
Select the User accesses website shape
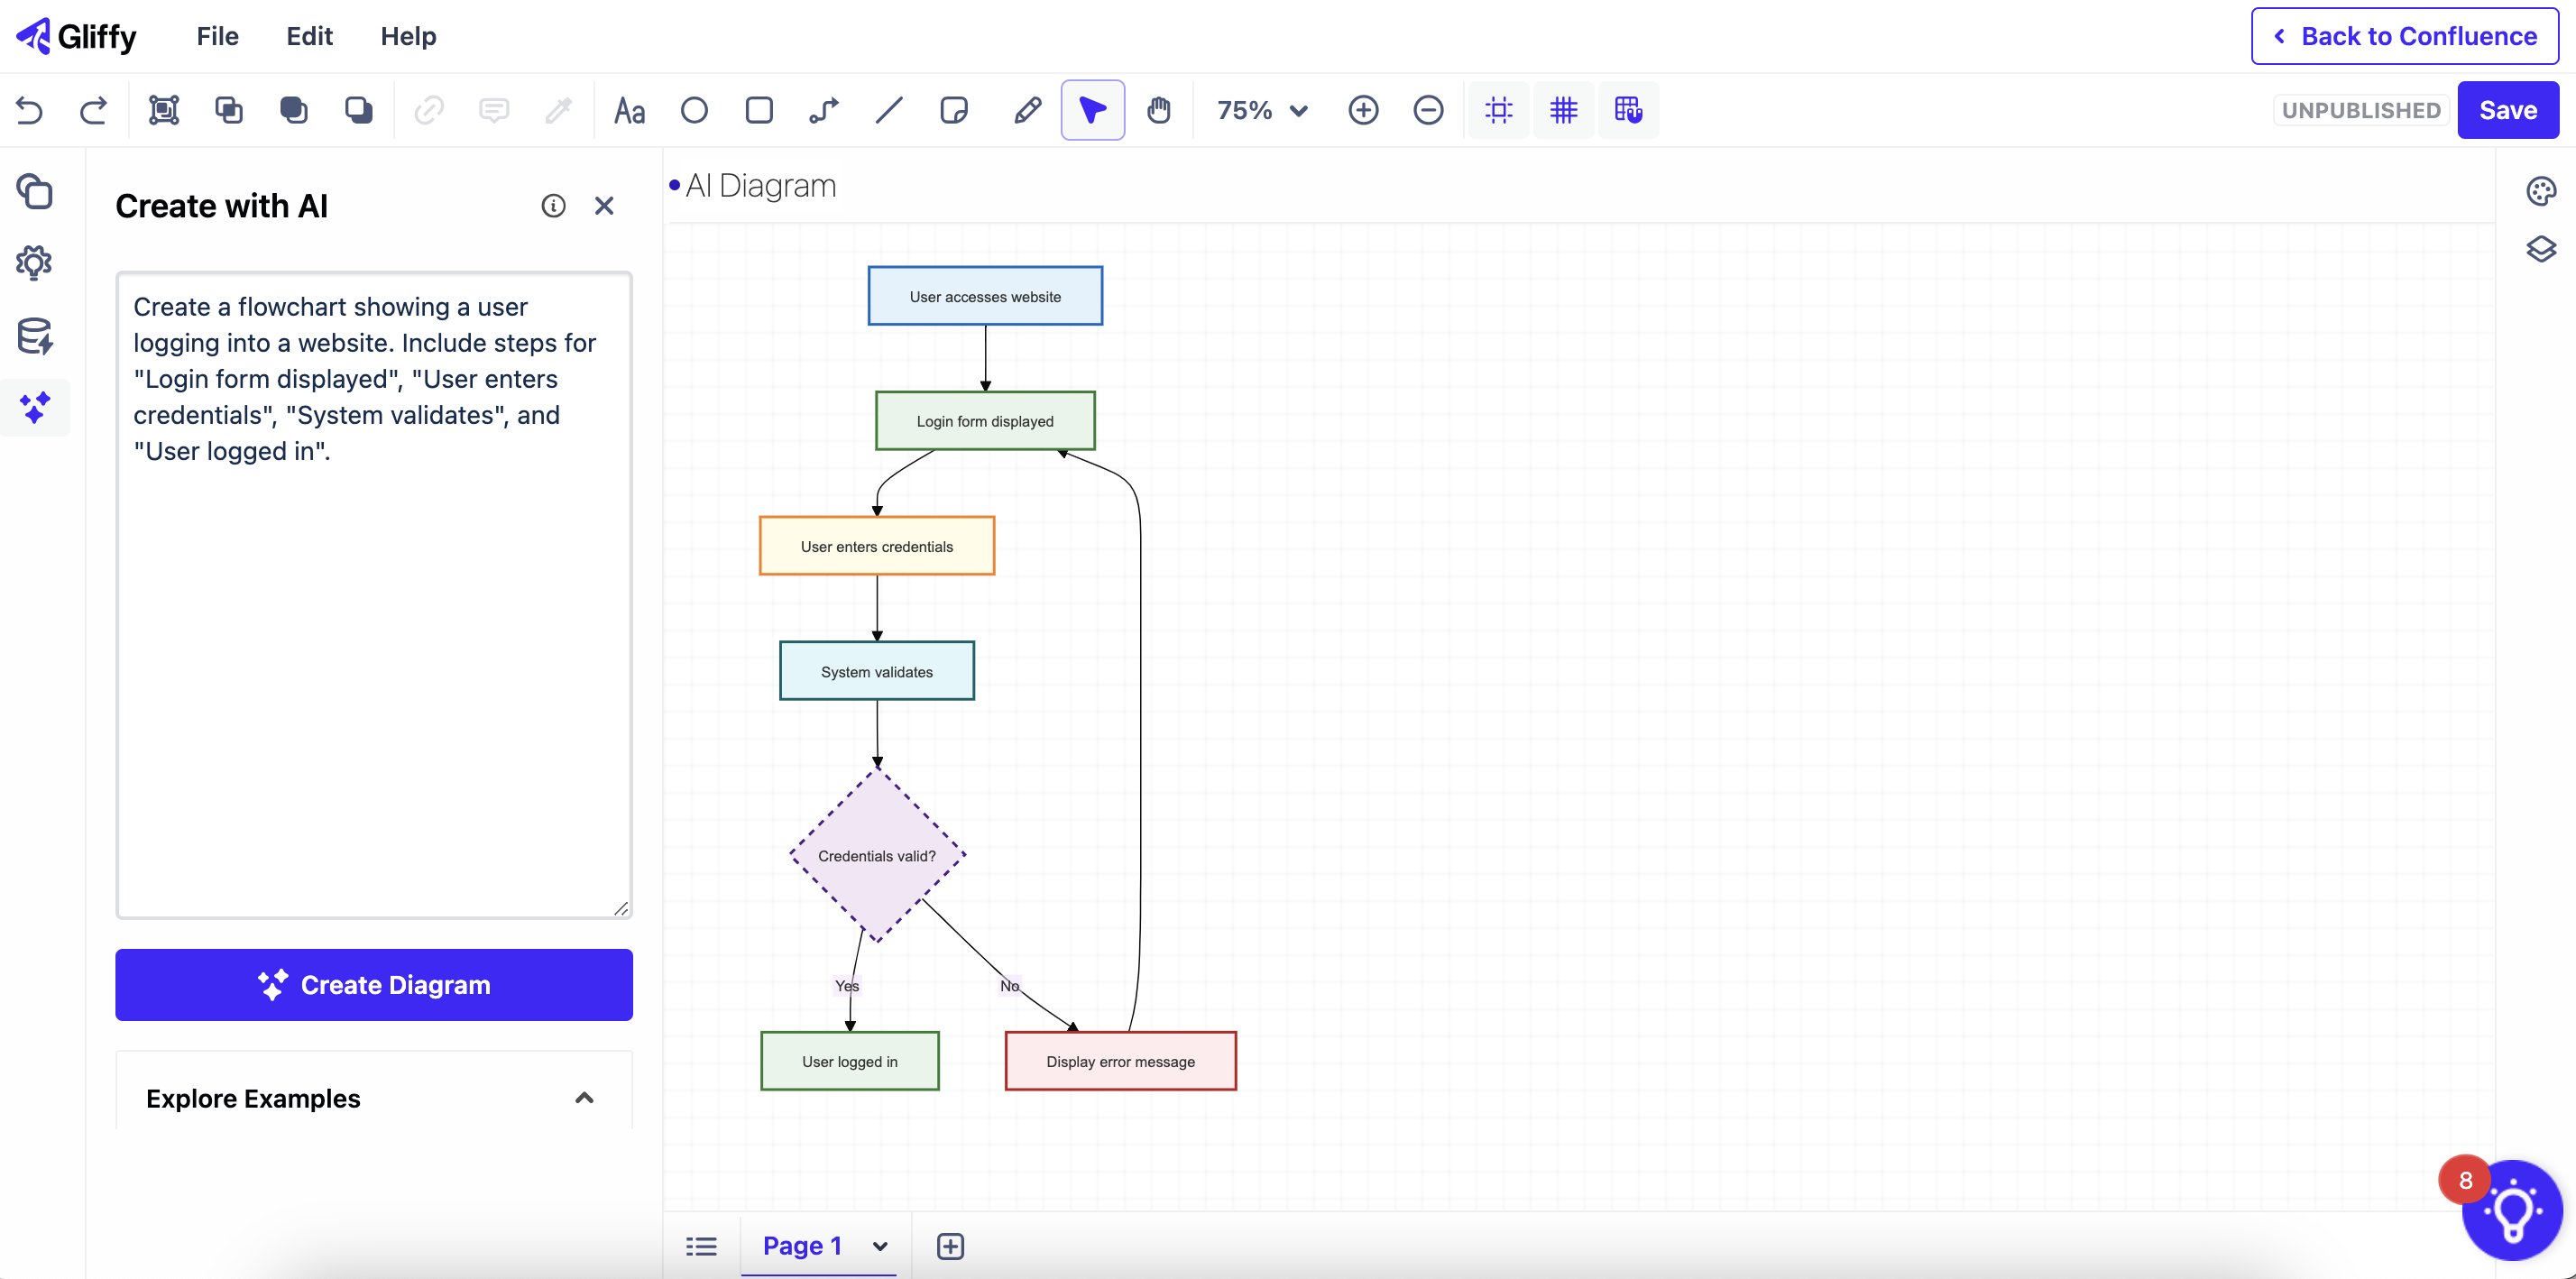985,296
